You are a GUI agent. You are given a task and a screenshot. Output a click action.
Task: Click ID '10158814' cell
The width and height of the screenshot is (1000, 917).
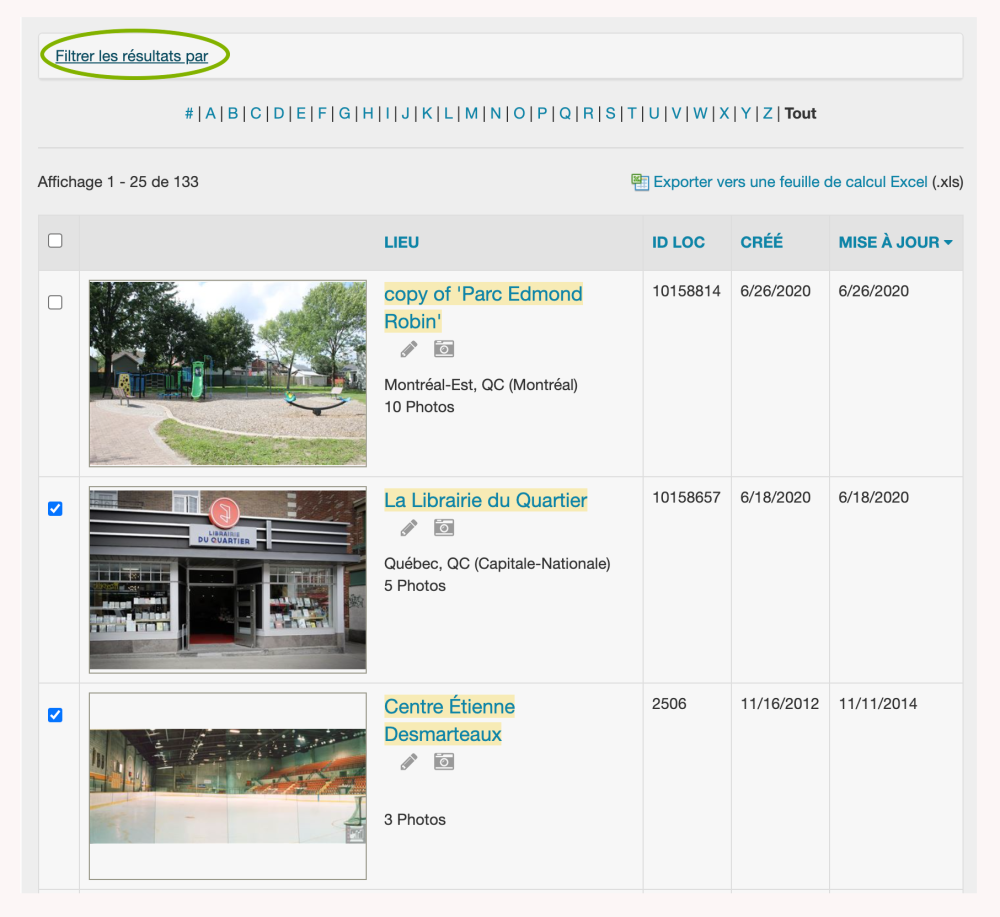686,291
